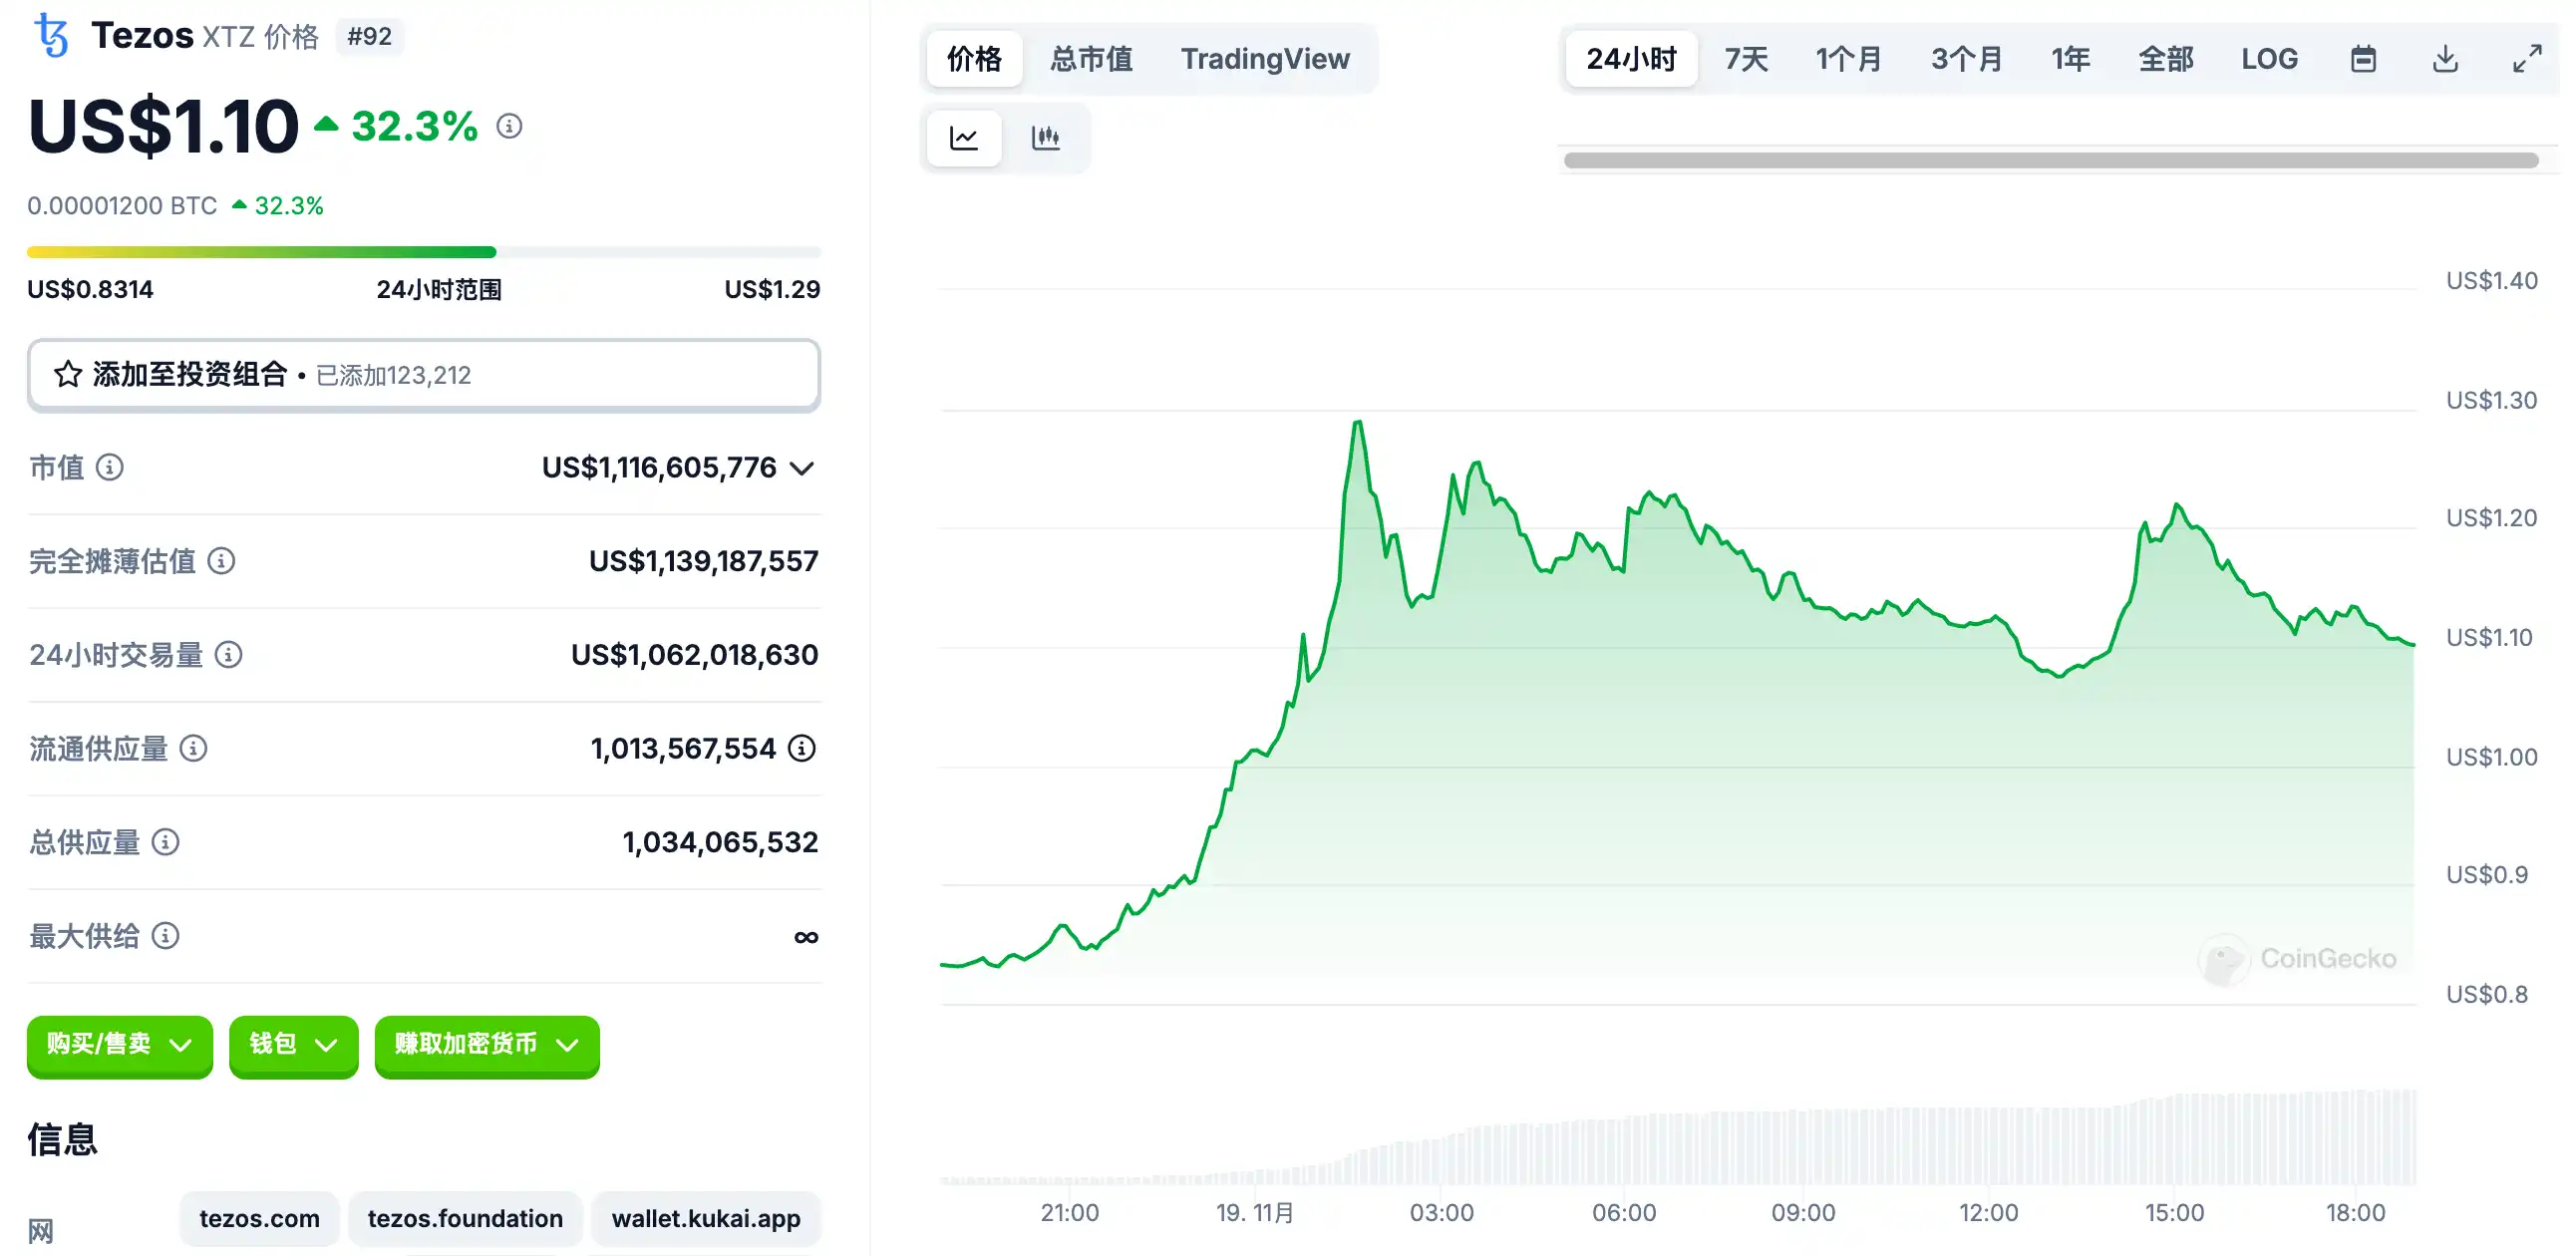Expand the market cap value chevron
Image resolution: width=2576 pixels, height=1256 pixels.
802,468
